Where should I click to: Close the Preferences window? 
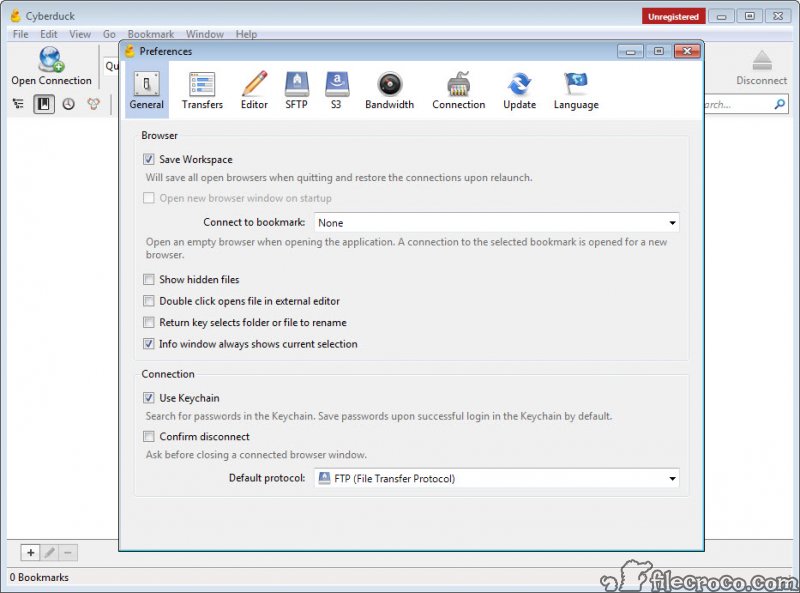click(687, 51)
